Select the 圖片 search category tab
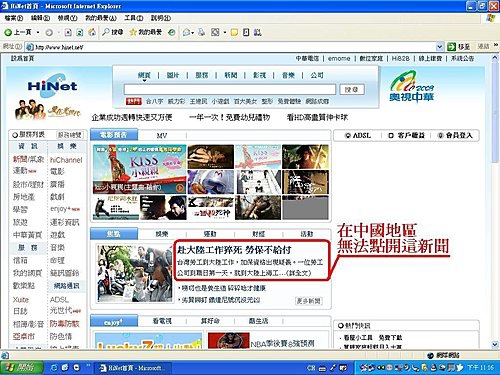The width and height of the screenshot is (500, 375). [x=173, y=75]
